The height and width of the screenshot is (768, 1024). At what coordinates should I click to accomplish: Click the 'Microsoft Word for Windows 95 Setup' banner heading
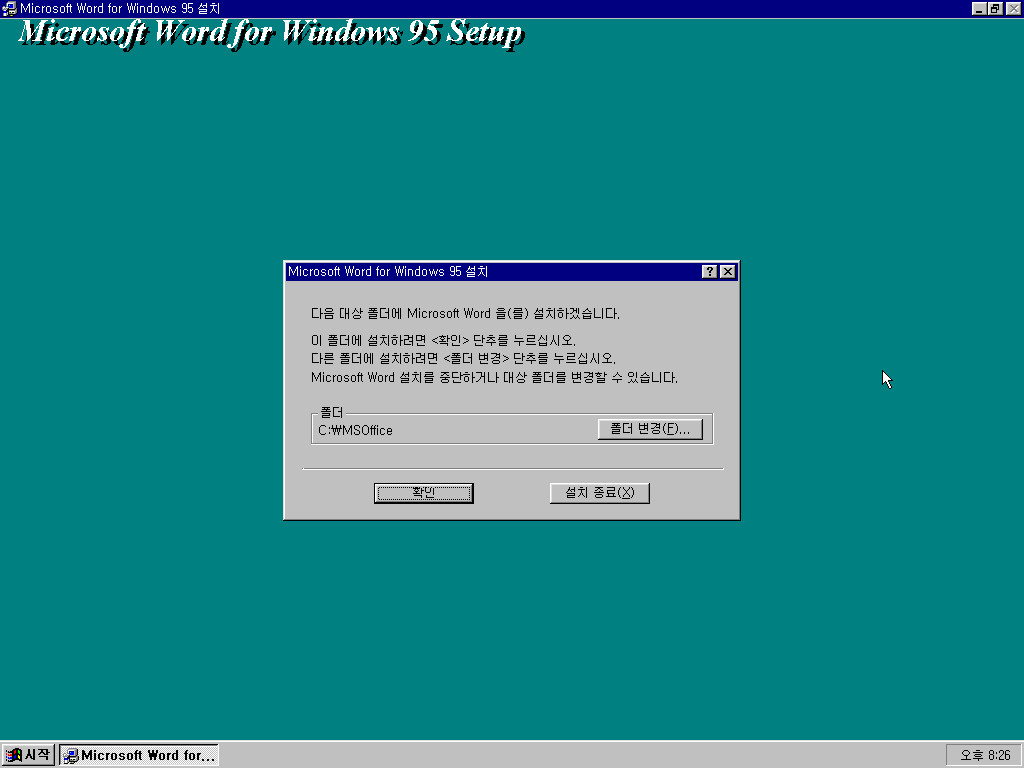point(271,33)
